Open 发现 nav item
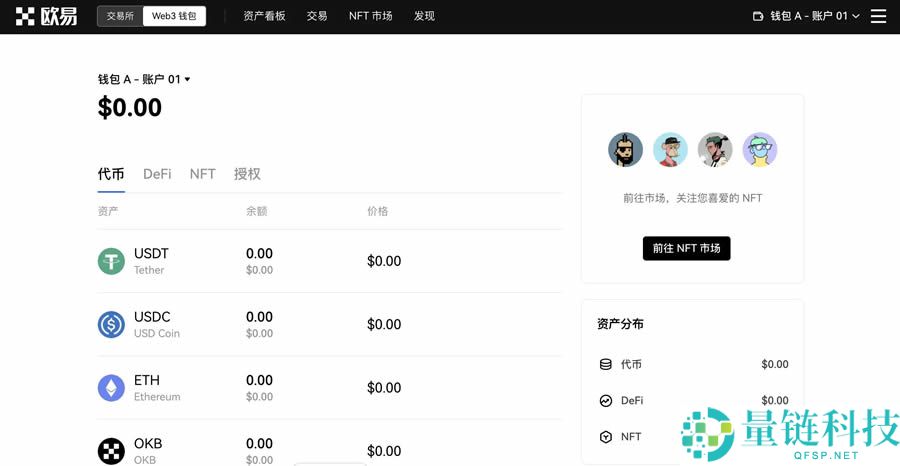This screenshot has height=466, width=900. (424, 16)
